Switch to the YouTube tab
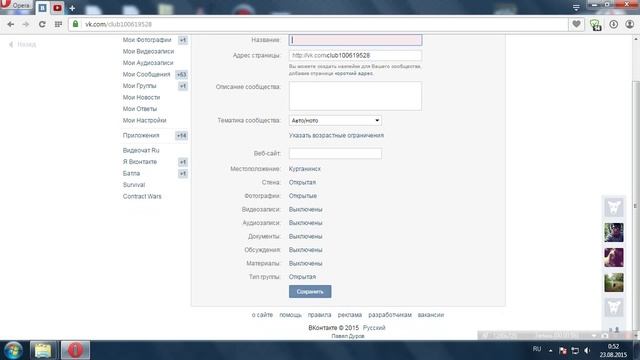Viewport: 640px width, 360px height. (57, 8)
